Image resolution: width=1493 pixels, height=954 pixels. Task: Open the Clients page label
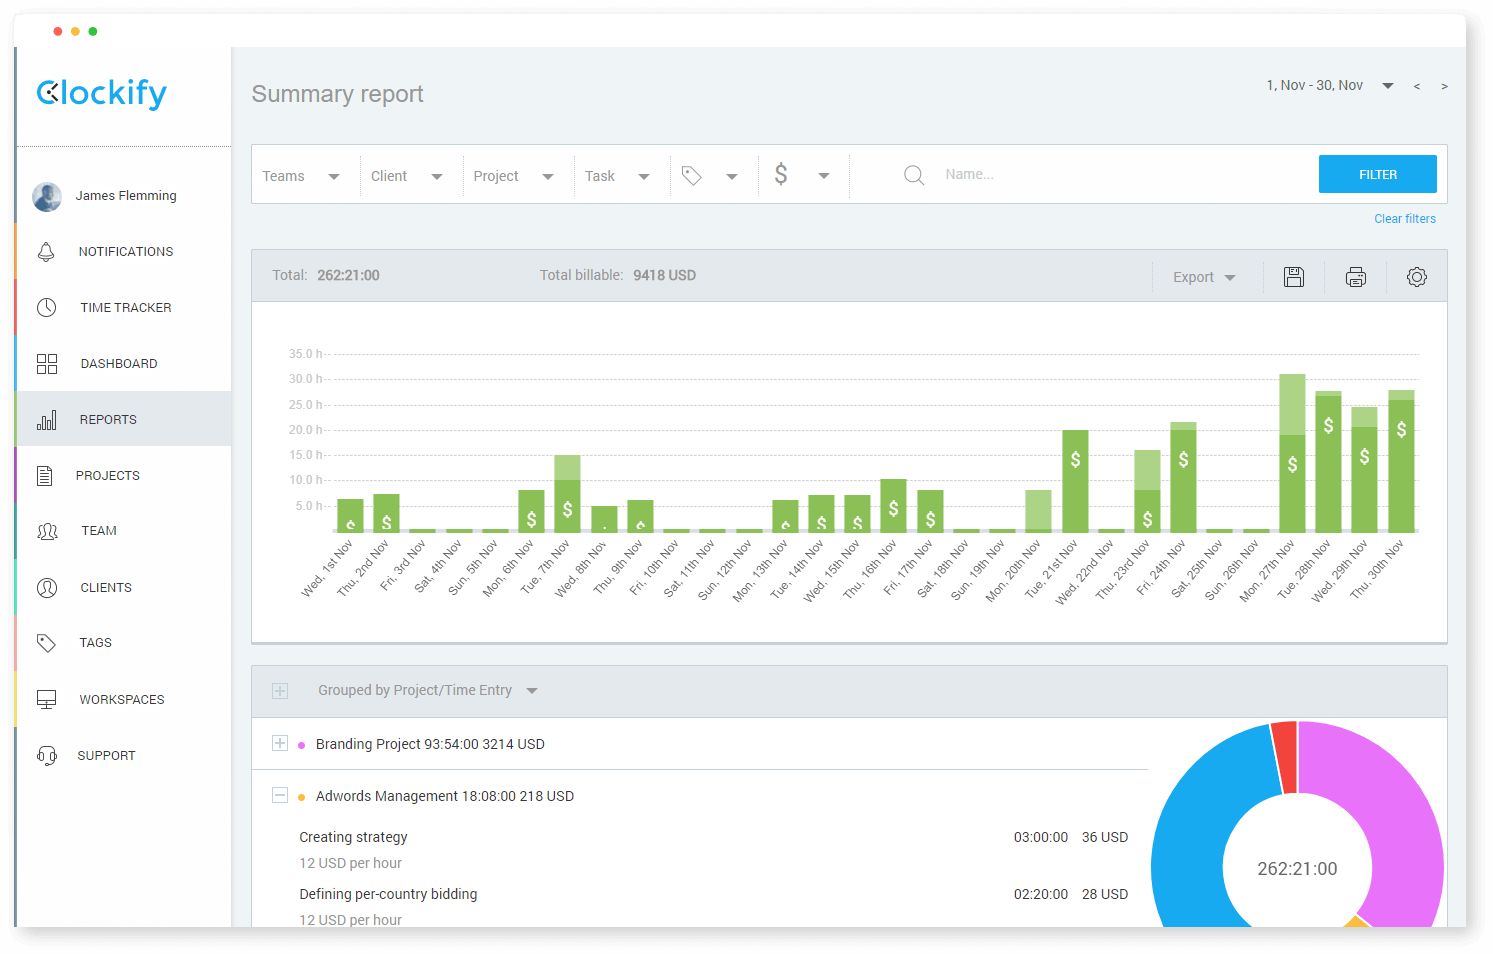106,588
